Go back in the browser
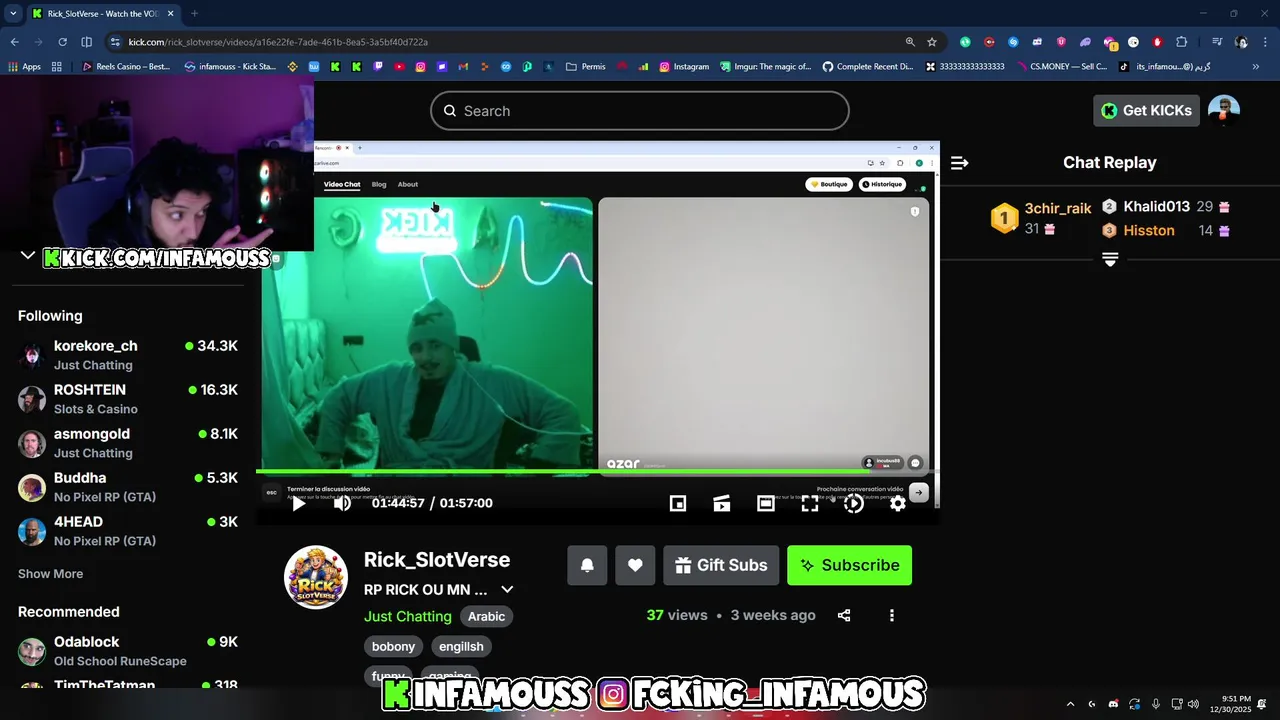Viewport: 1280px width, 720px height. coord(14,42)
